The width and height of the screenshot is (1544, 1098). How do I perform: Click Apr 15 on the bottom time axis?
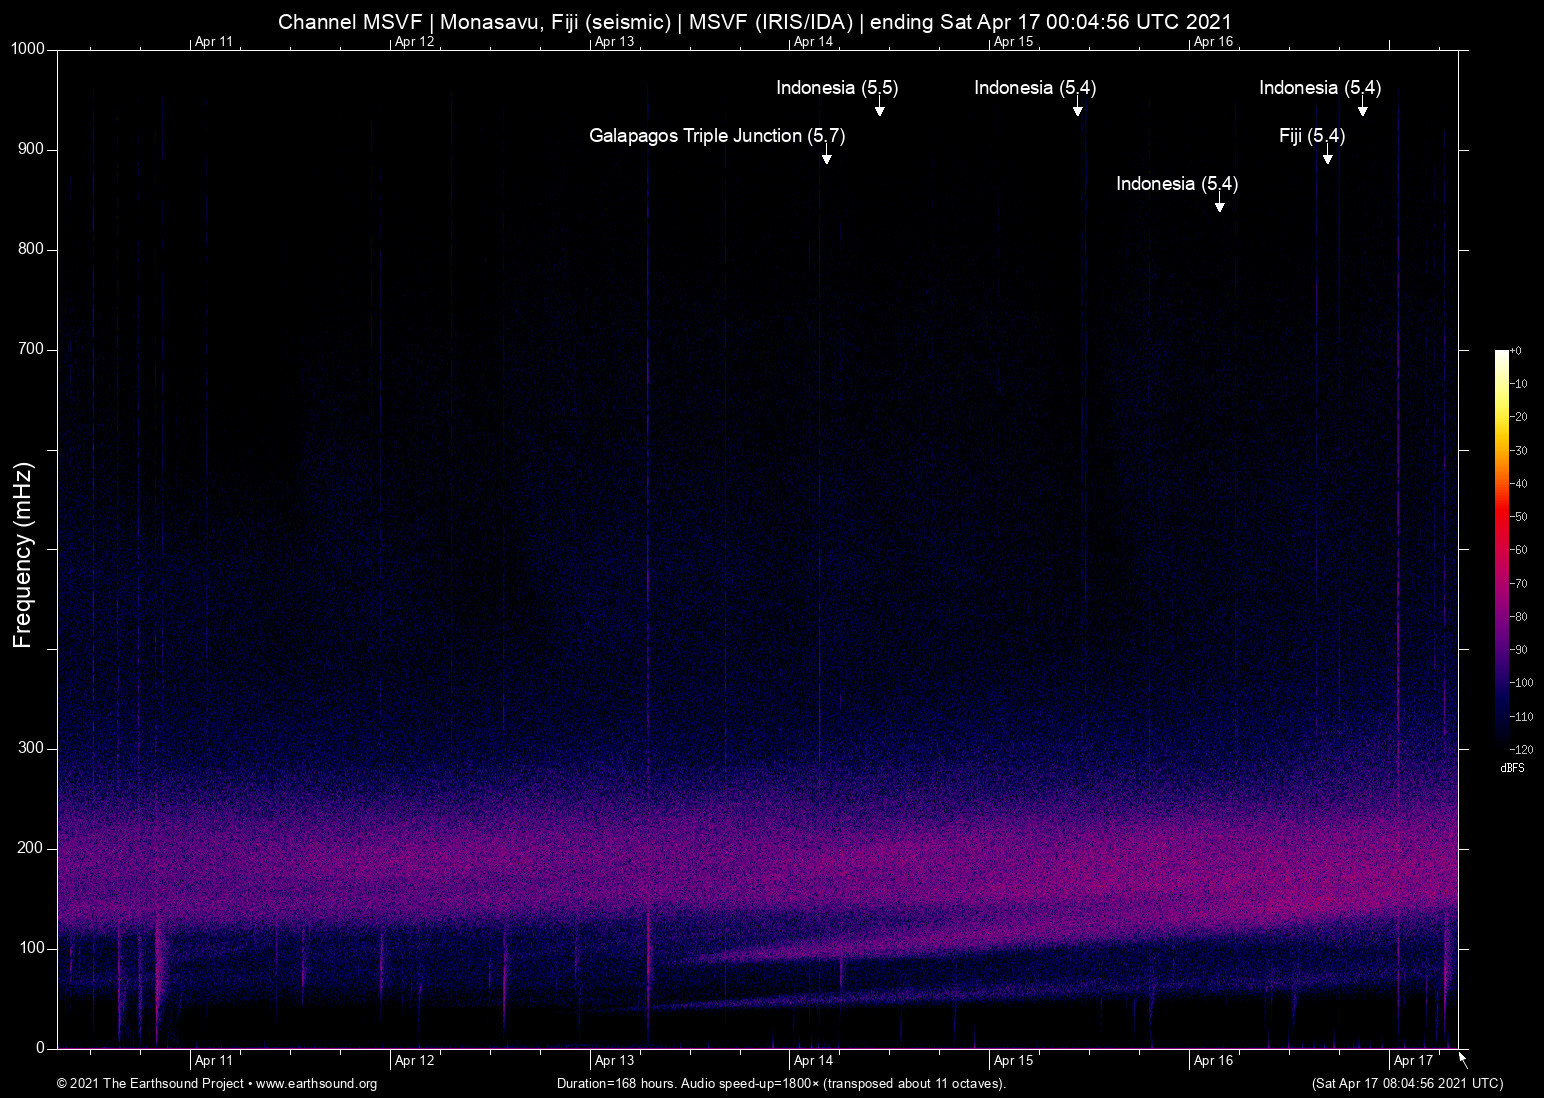pyautogui.click(x=1013, y=1061)
